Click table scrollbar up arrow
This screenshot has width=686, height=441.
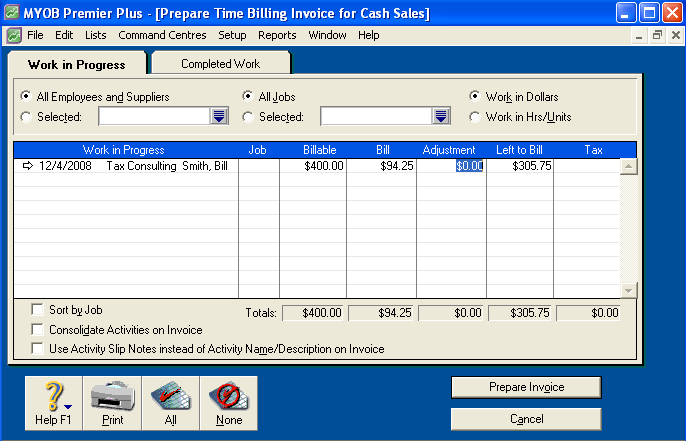628,166
